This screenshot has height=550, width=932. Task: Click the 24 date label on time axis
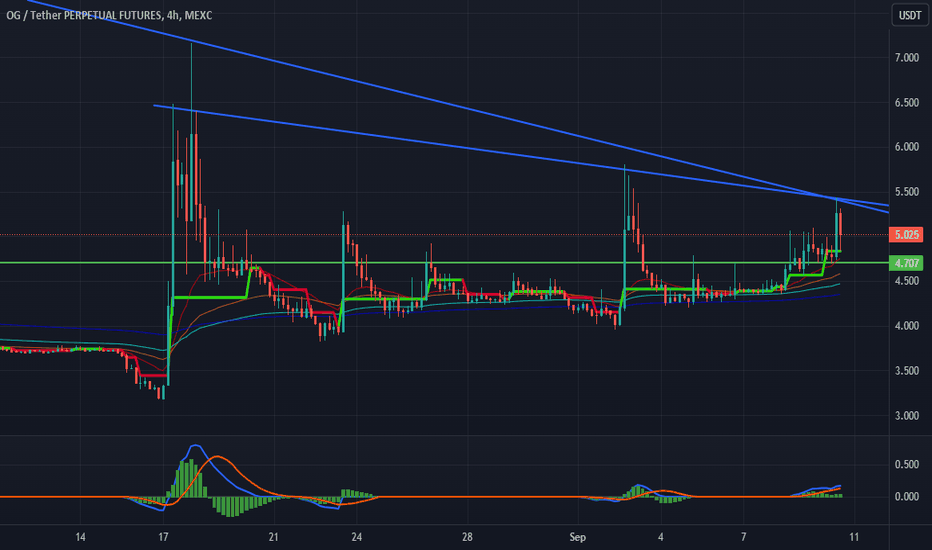pyautogui.click(x=357, y=537)
